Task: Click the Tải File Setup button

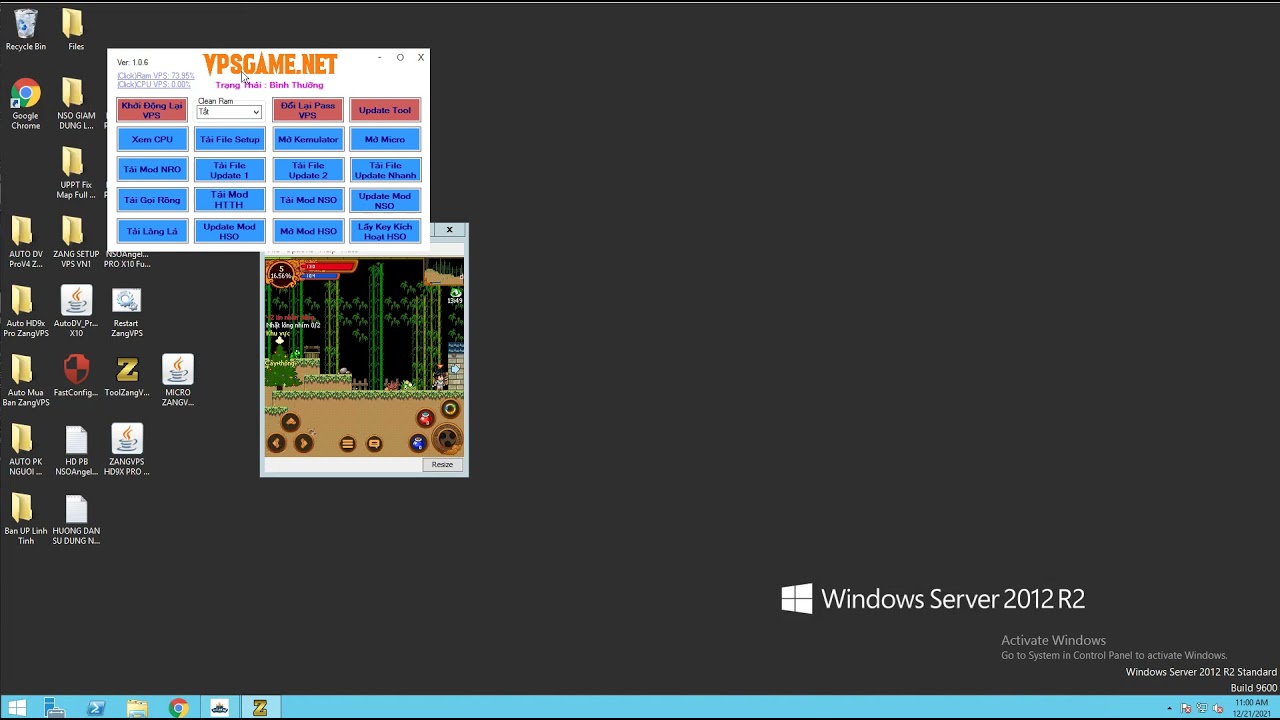Action: 229,140
